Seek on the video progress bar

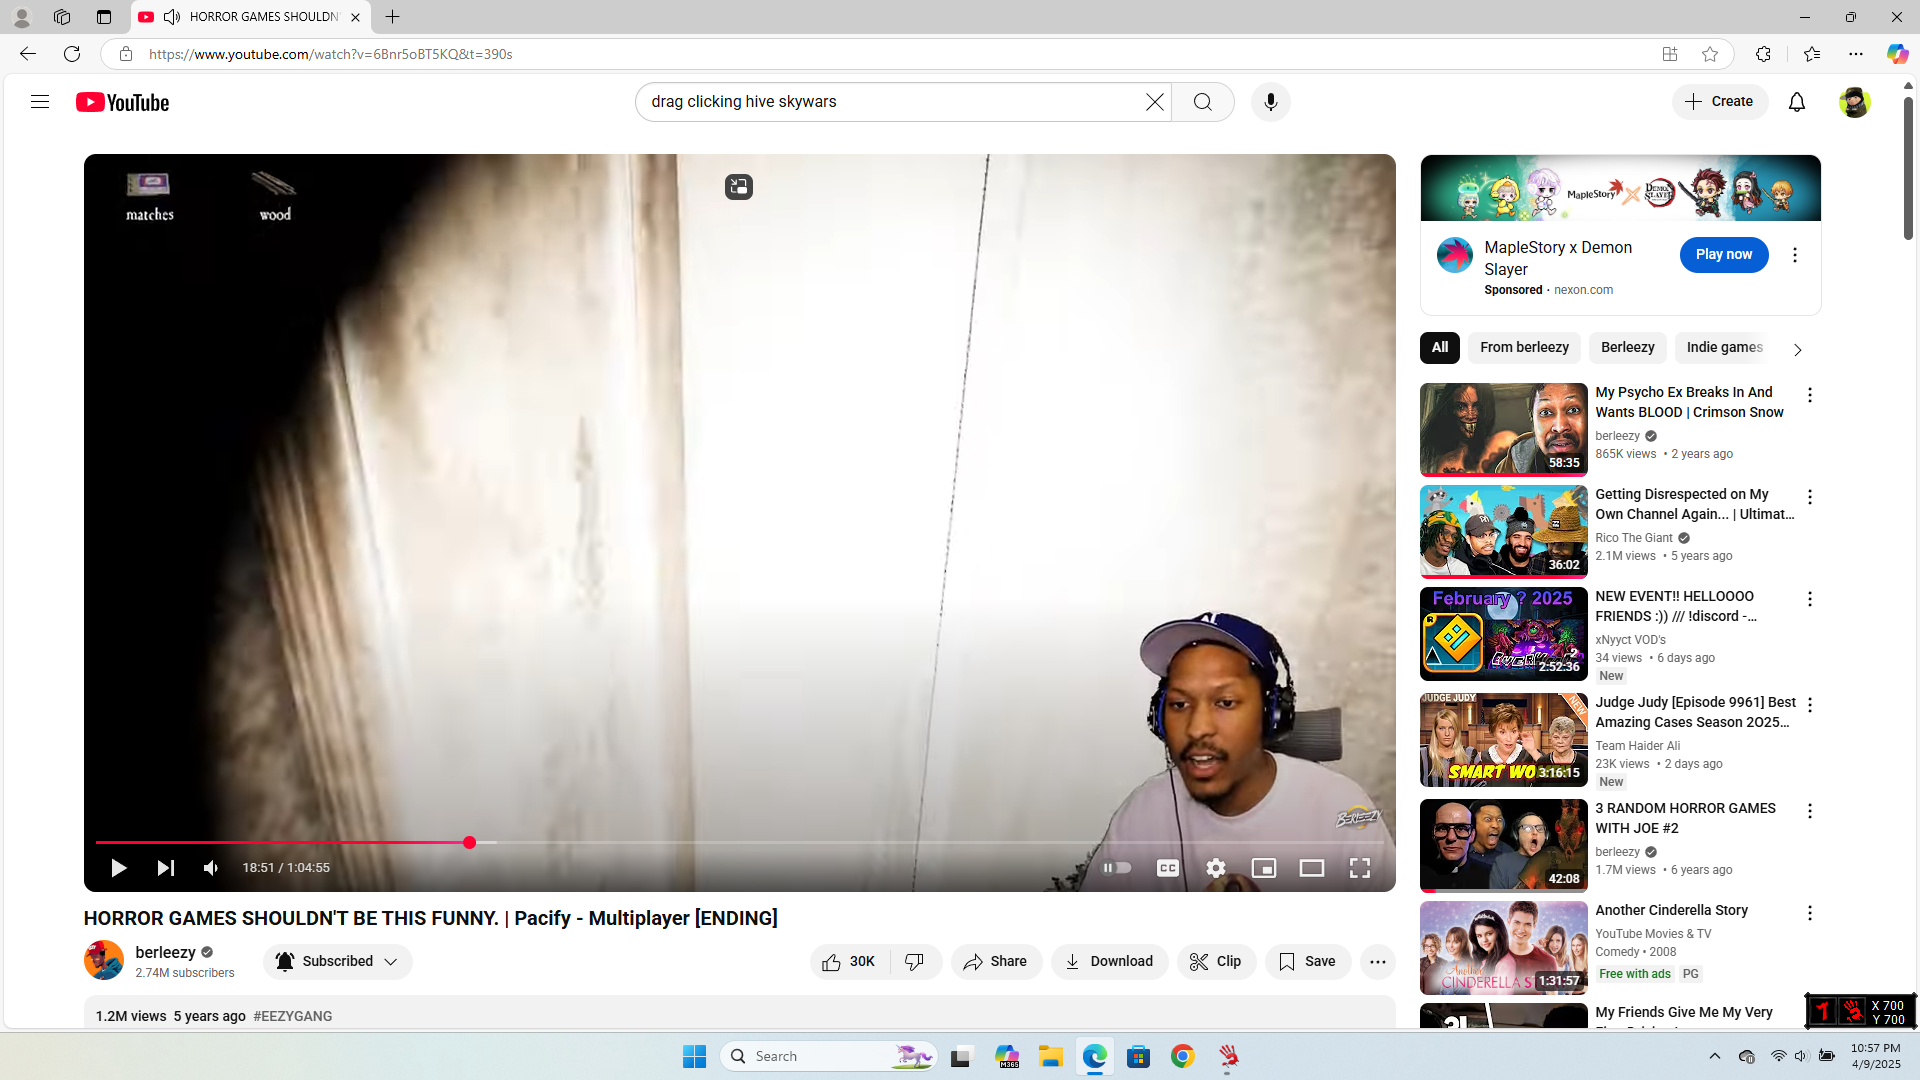(740, 843)
